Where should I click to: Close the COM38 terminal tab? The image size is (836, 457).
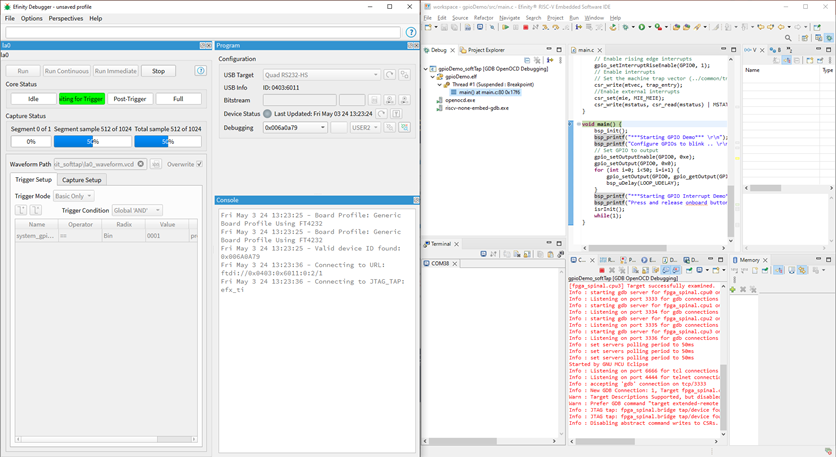pyautogui.click(x=455, y=263)
